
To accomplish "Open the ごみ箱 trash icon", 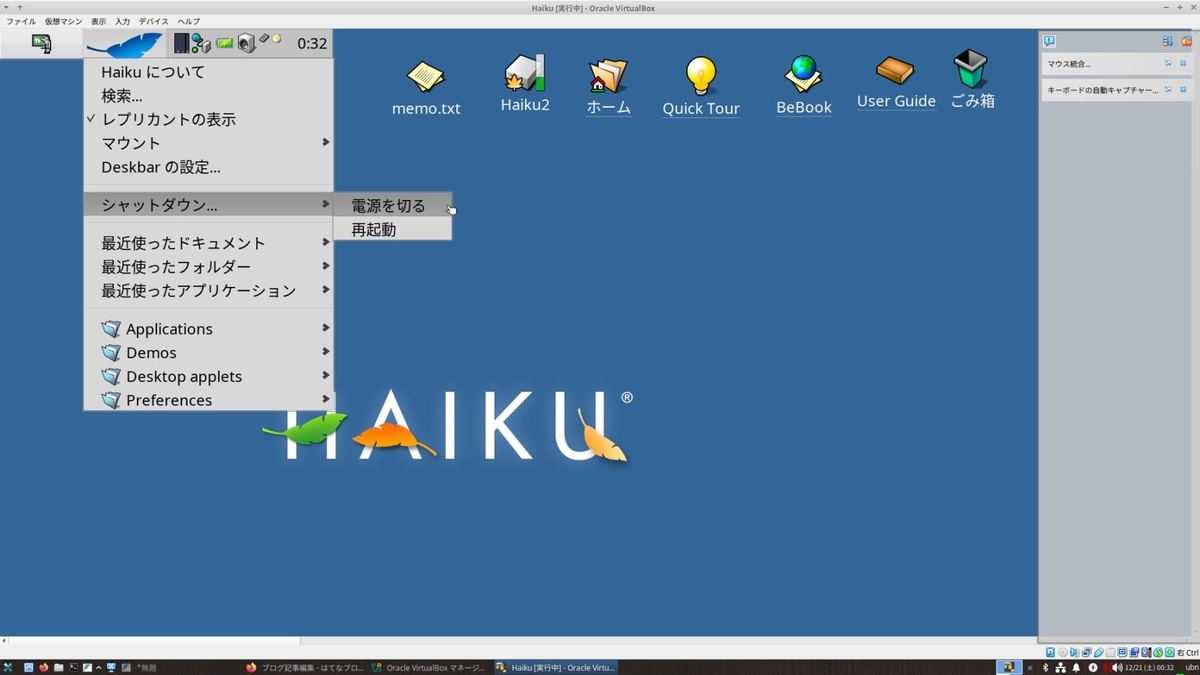I will point(971,80).
